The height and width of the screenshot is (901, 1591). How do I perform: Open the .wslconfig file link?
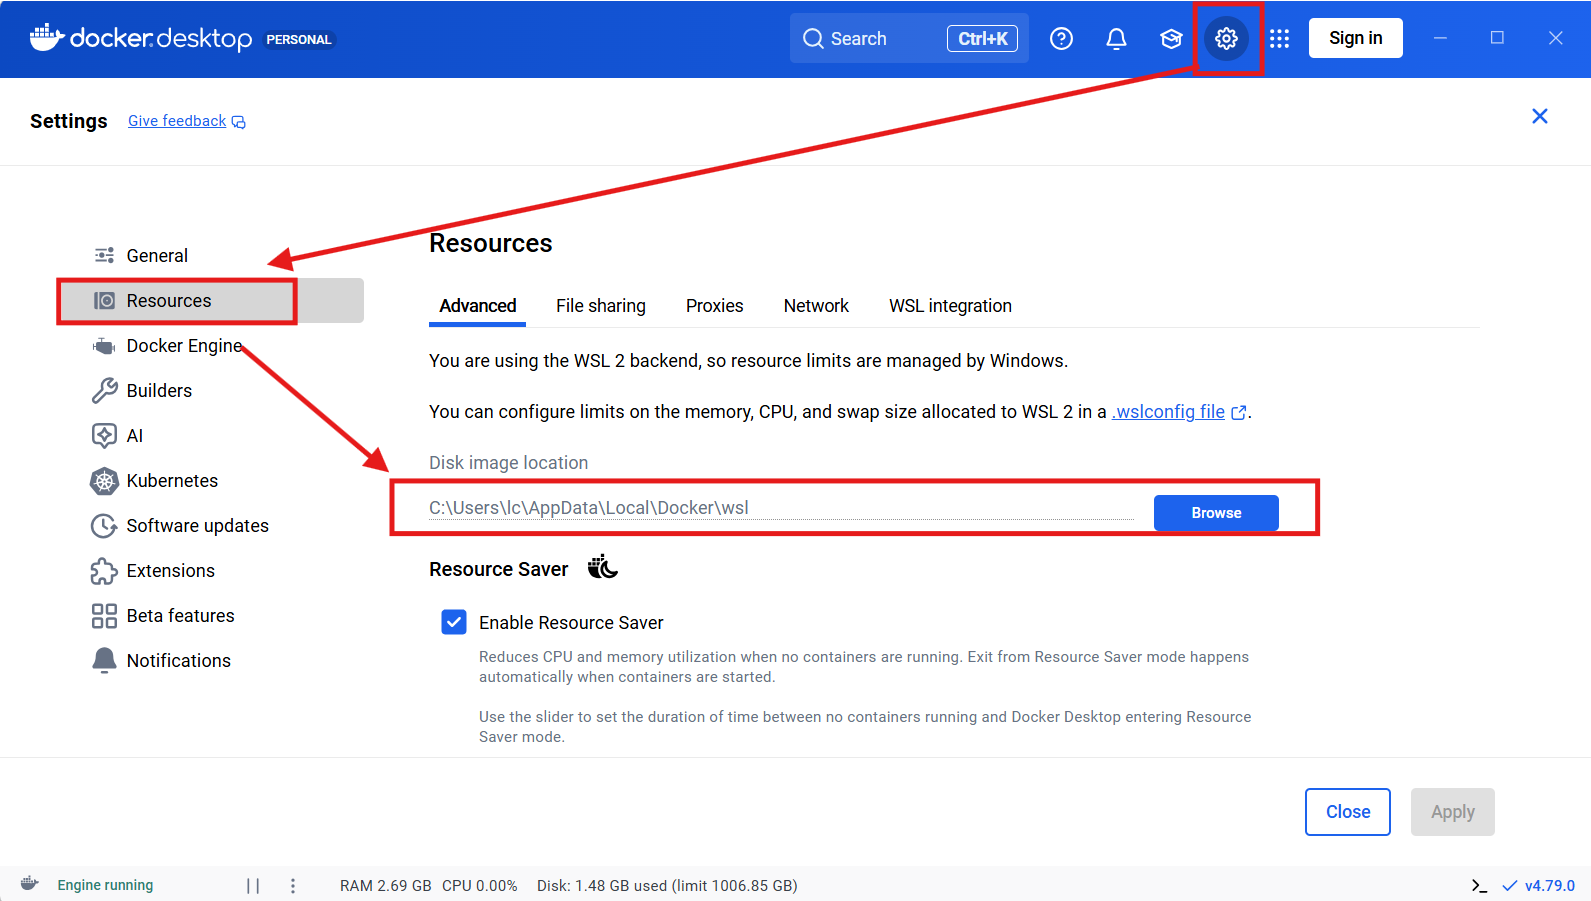[1168, 412]
